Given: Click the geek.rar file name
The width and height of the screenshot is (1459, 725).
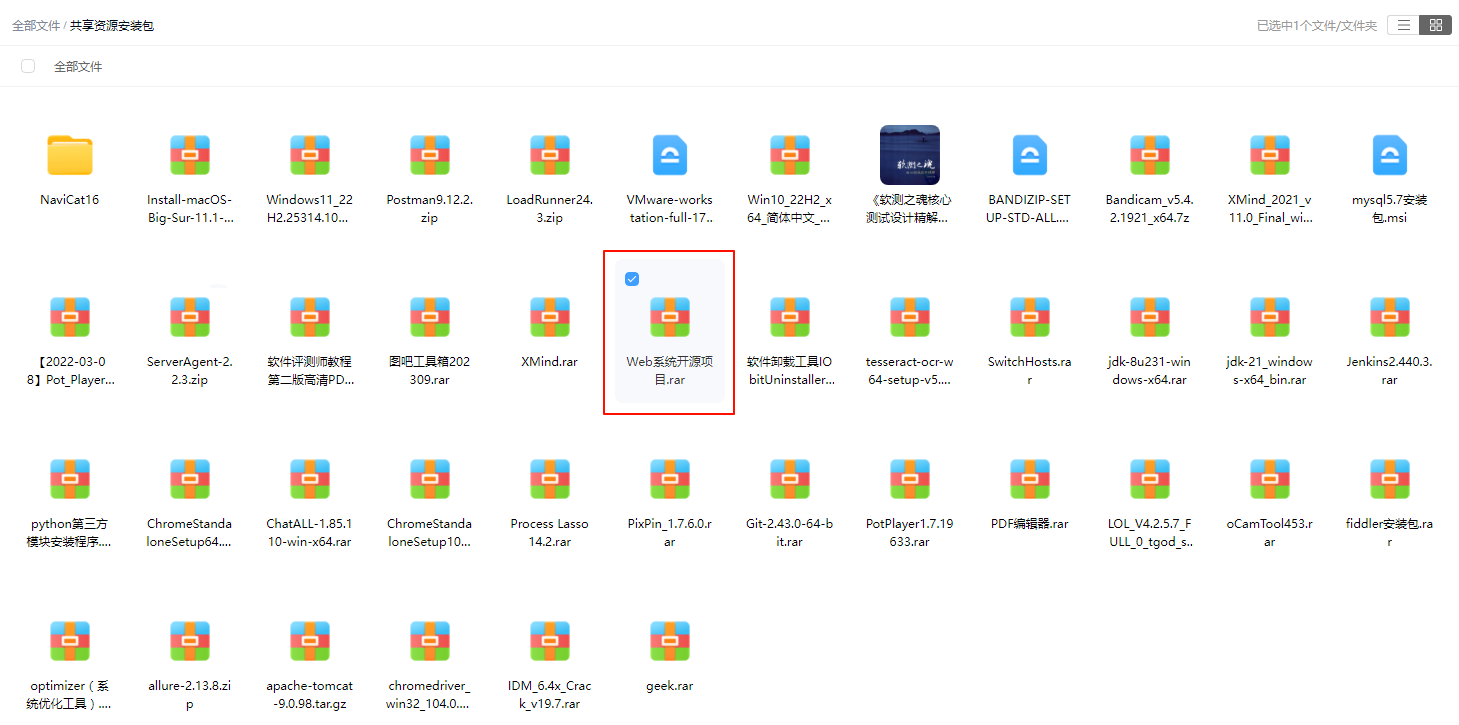Looking at the screenshot, I should [670, 686].
